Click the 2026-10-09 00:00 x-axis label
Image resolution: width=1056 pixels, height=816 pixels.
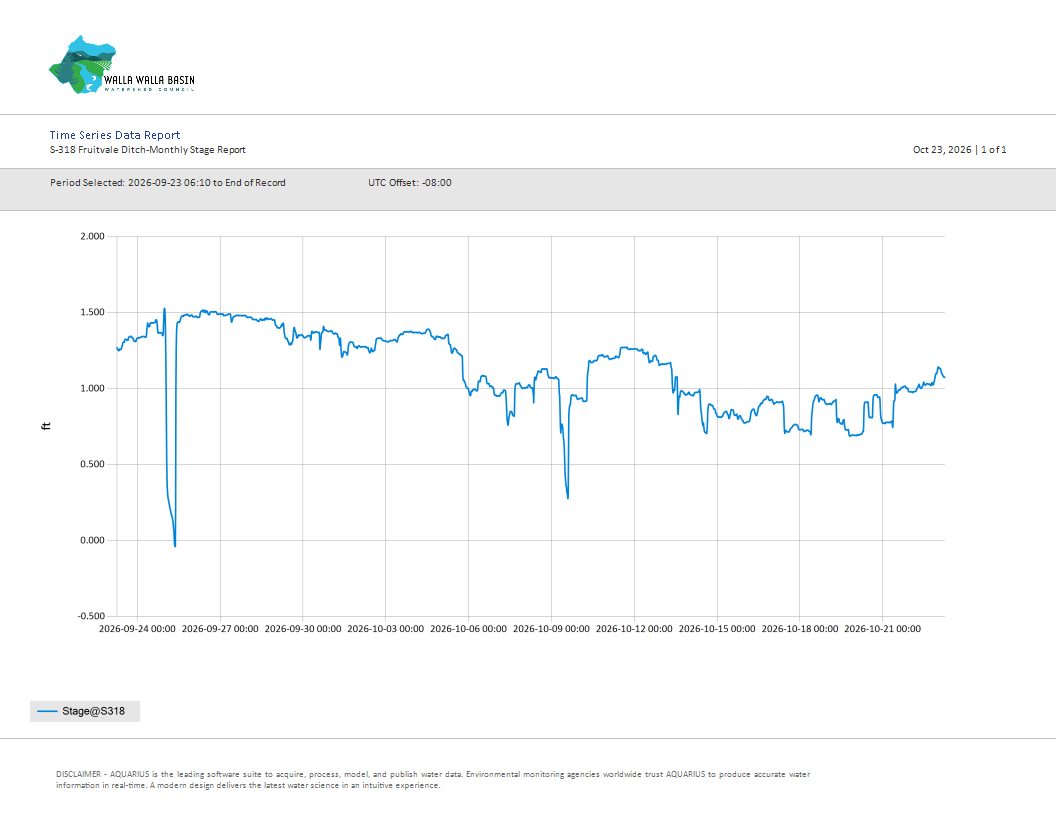552,629
